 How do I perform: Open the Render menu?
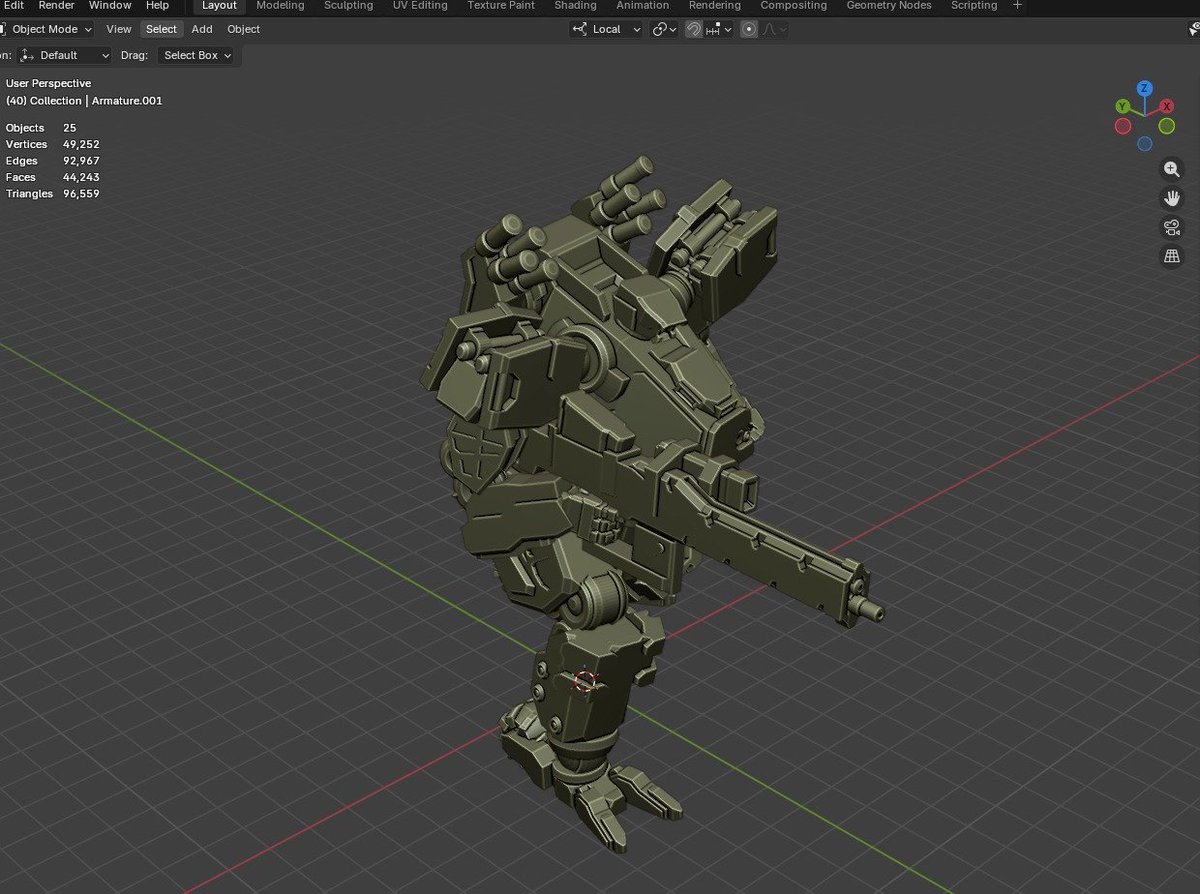tap(56, 6)
